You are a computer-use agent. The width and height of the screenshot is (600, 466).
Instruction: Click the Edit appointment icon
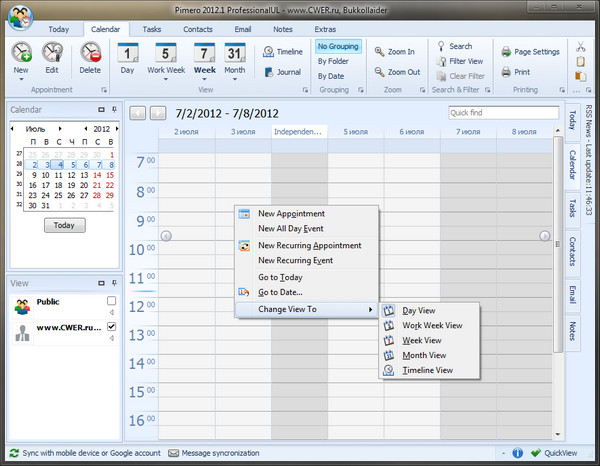(52, 54)
